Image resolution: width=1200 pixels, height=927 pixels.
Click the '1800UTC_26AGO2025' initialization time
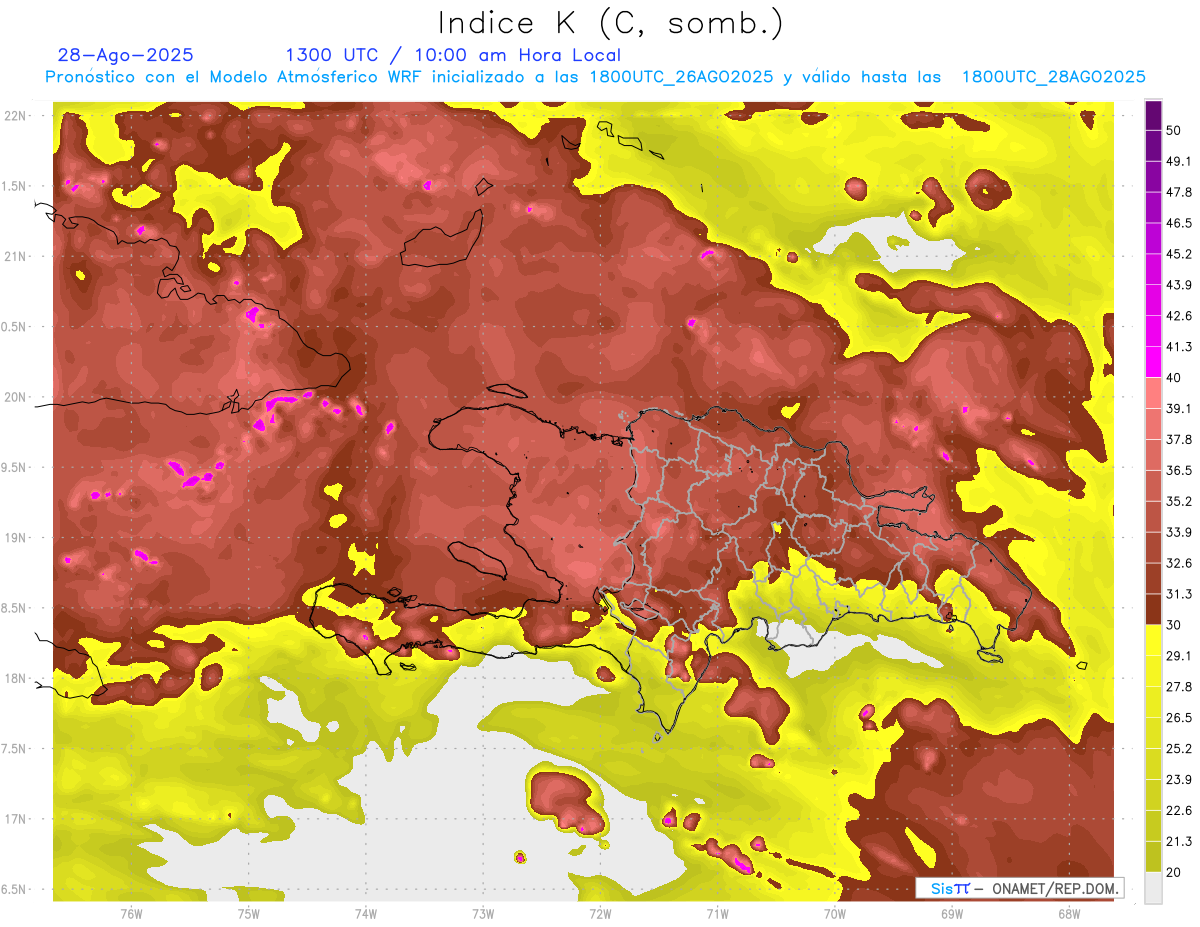[681, 77]
